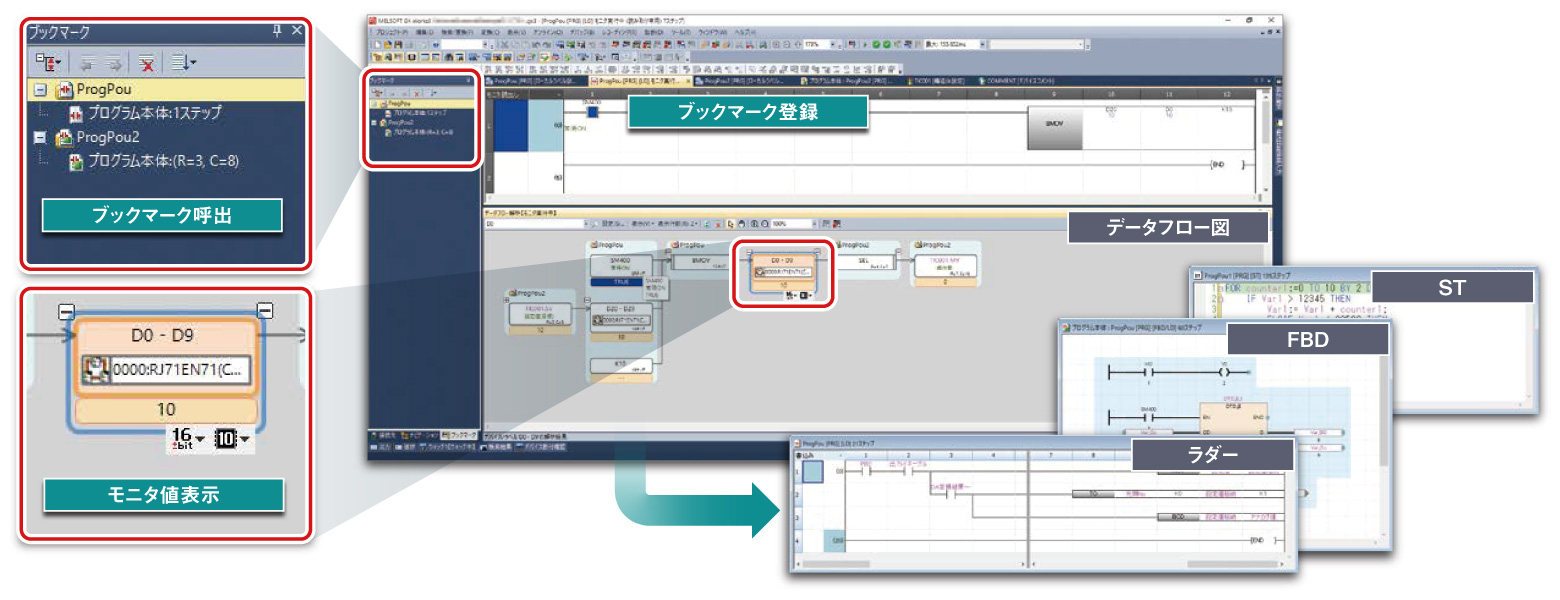This screenshot has height=600, width=1560.
Task: Open the 16bit display format dropdown
Action: (186, 439)
